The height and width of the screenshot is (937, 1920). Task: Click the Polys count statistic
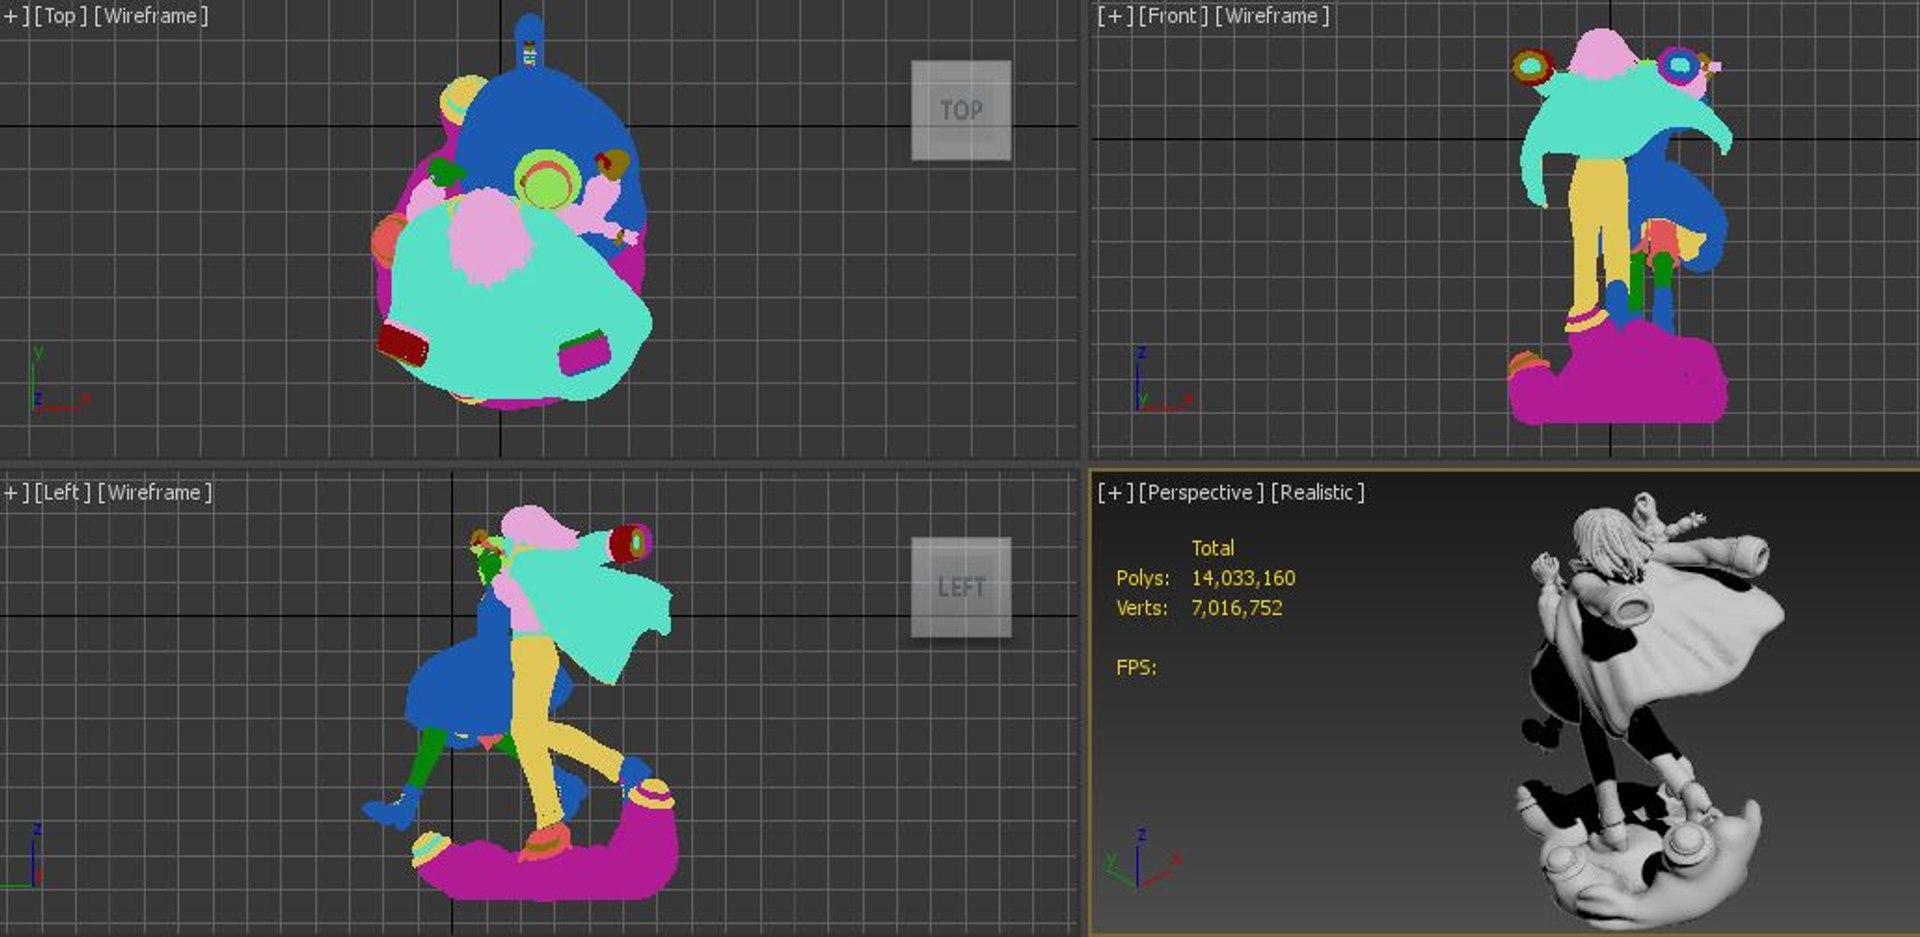(x=1205, y=578)
